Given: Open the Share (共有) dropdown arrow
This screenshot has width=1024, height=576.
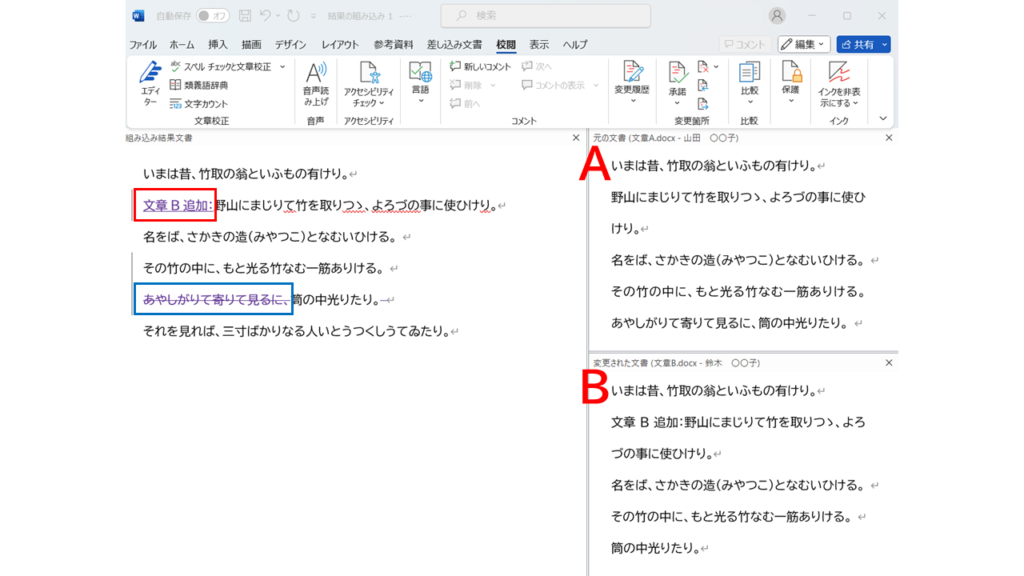Looking at the screenshot, I should click(885, 44).
